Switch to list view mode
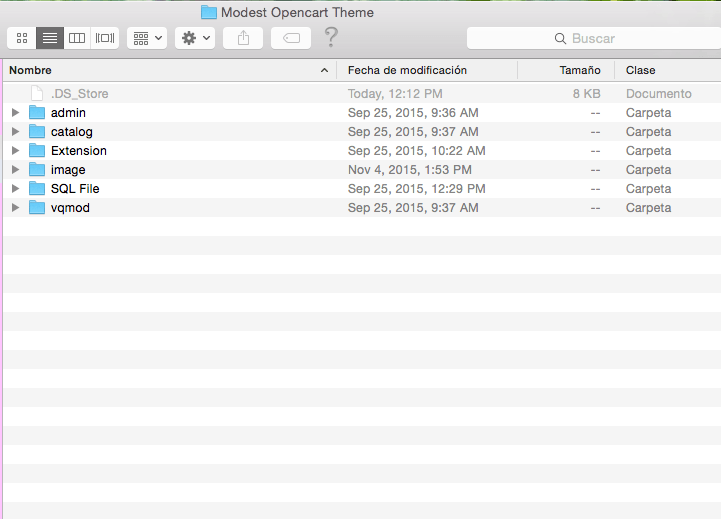 coord(50,38)
